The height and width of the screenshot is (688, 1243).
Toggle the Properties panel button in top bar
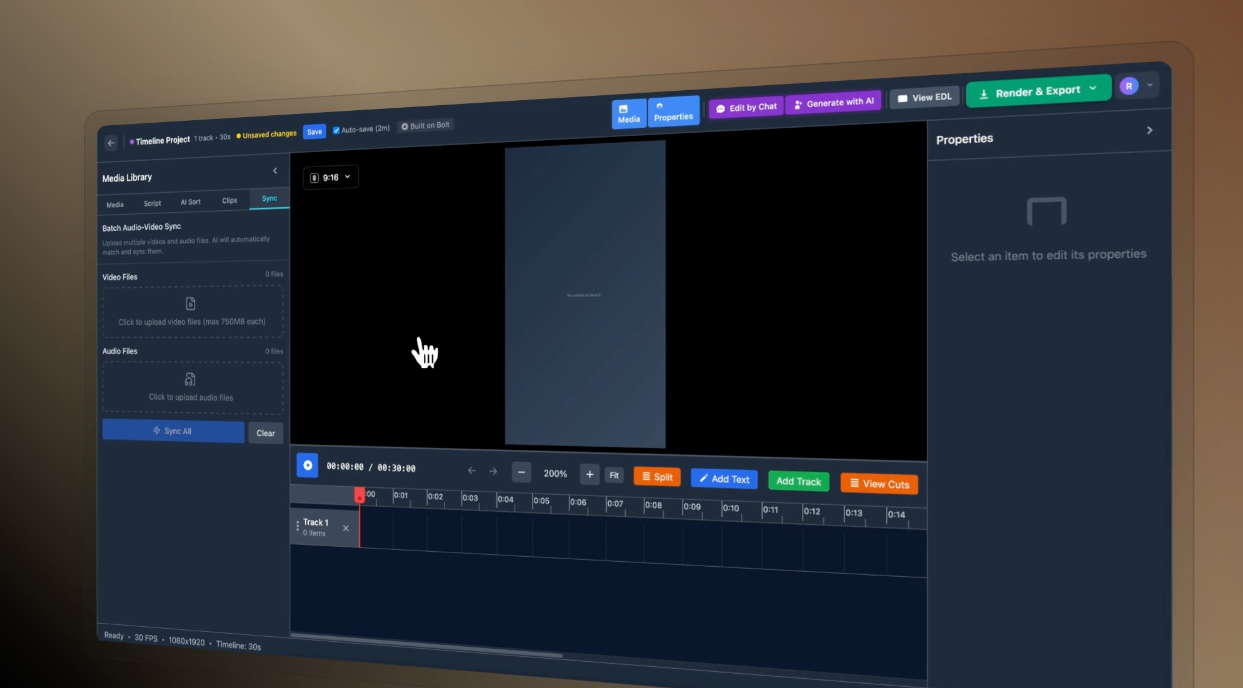click(673, 111)
